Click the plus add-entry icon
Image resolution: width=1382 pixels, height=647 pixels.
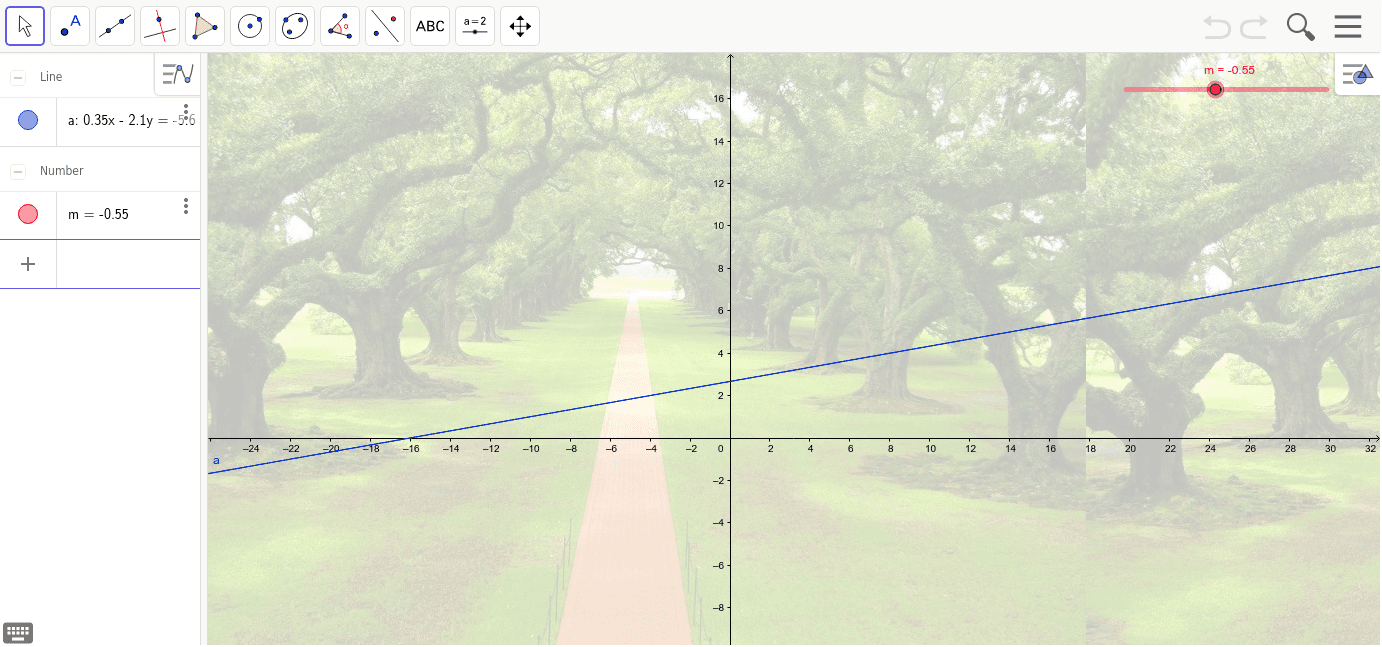tap(28, 264)
